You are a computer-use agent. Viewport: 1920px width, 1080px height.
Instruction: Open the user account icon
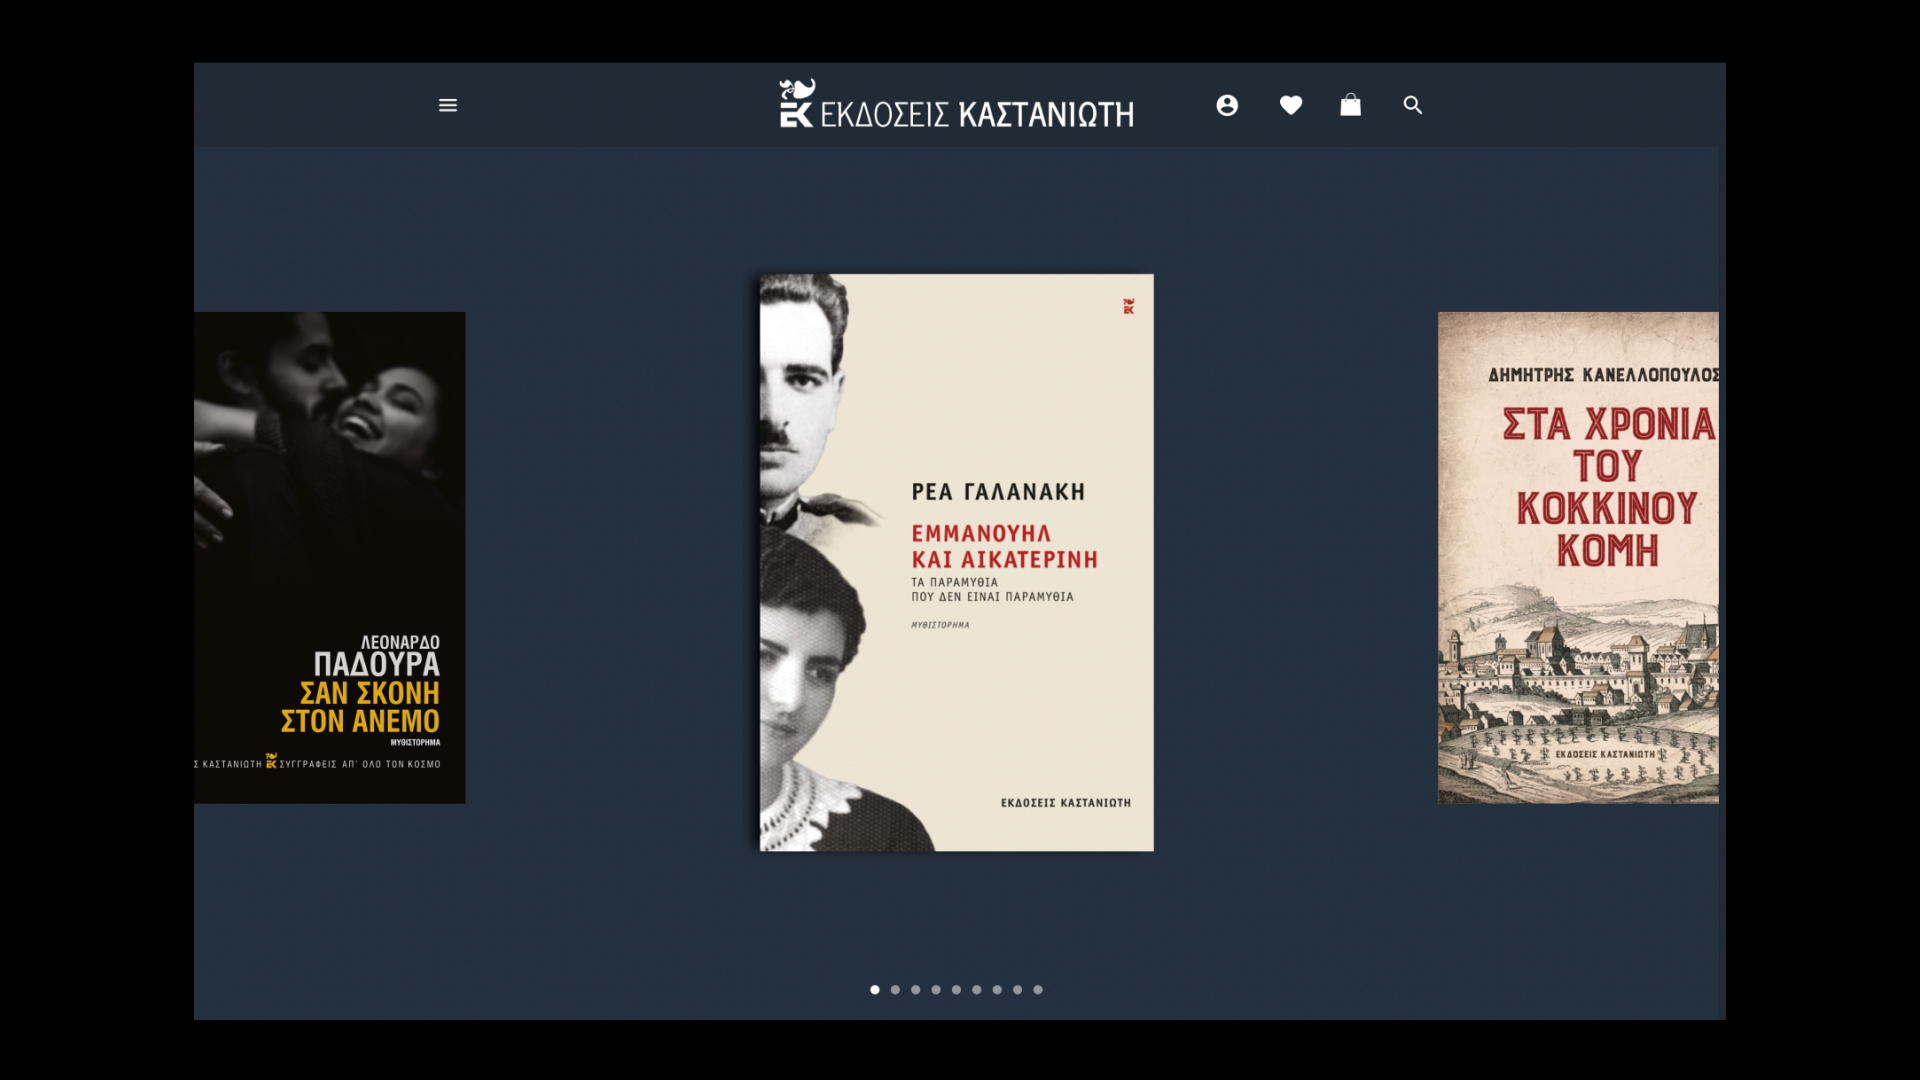pyautogui.click(x=1227, y=105)
